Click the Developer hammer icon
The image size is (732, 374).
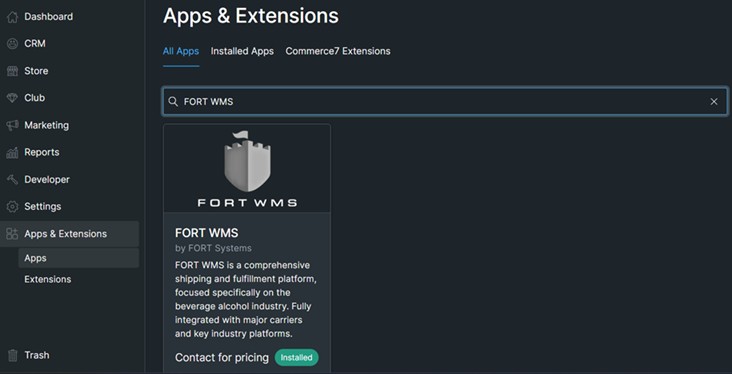pos(12,179)
